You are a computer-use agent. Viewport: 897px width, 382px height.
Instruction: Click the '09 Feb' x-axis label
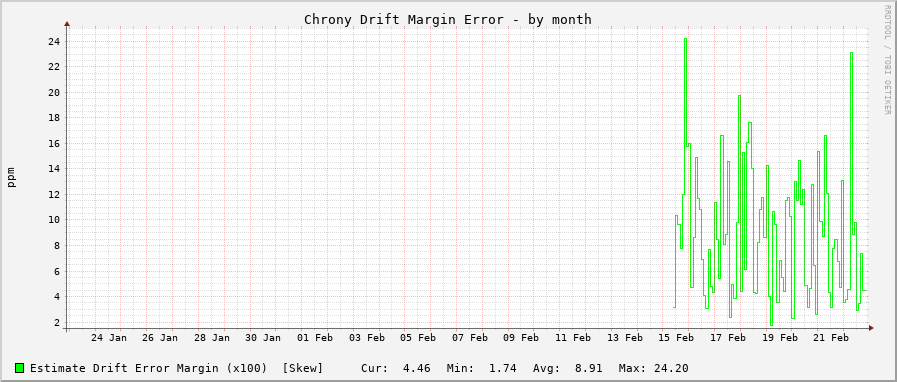point(521,338)
